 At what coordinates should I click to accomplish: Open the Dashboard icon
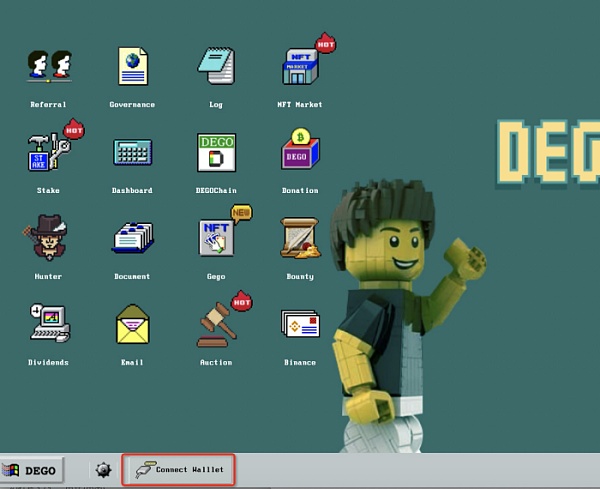pyautogui.click(x=132, y=152)
